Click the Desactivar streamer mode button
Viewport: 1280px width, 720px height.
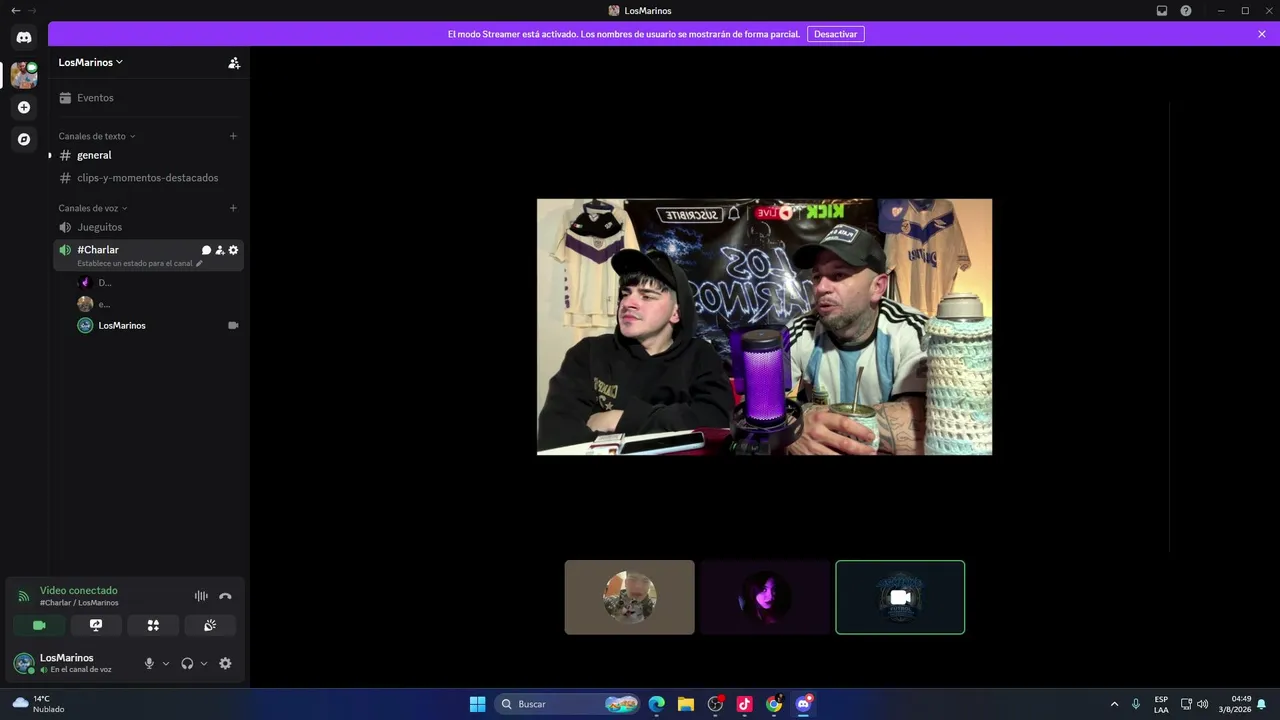835,34
